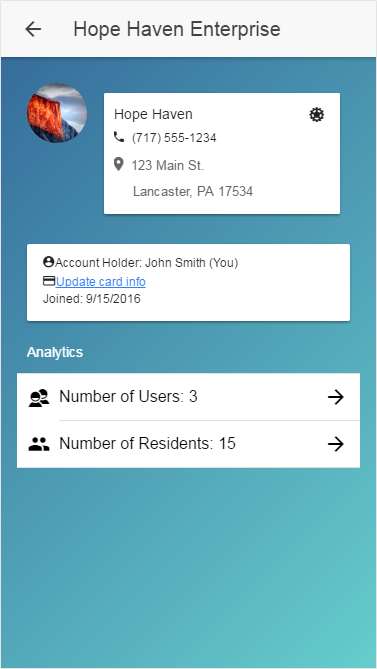Click the Hope Haven name on card
The height and width of the screenshot is (669, 377).
click(153, 114)
